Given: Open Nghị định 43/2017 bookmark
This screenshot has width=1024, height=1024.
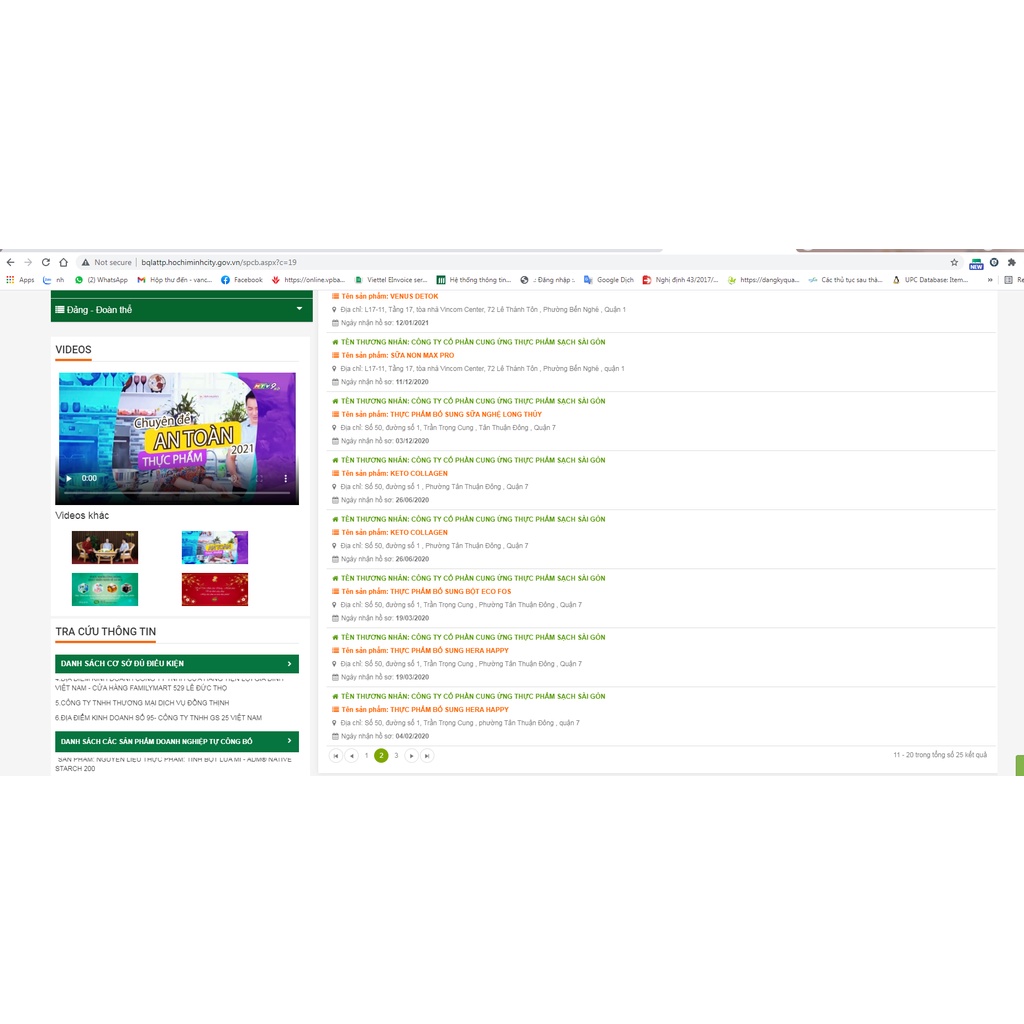Looking at the screenshot, I should (680, 280).
